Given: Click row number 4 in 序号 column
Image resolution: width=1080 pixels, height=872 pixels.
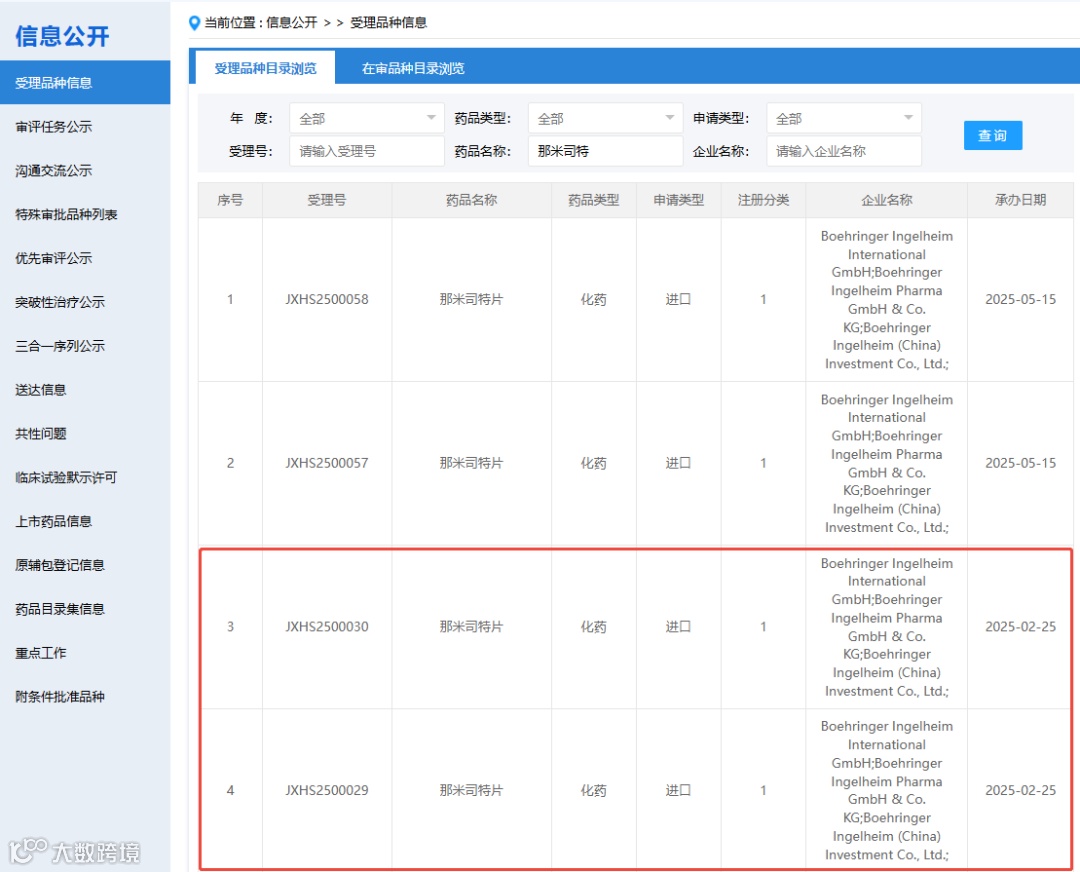Looking at the screenshot, I should pyautogui.click(x=230, y=790).
